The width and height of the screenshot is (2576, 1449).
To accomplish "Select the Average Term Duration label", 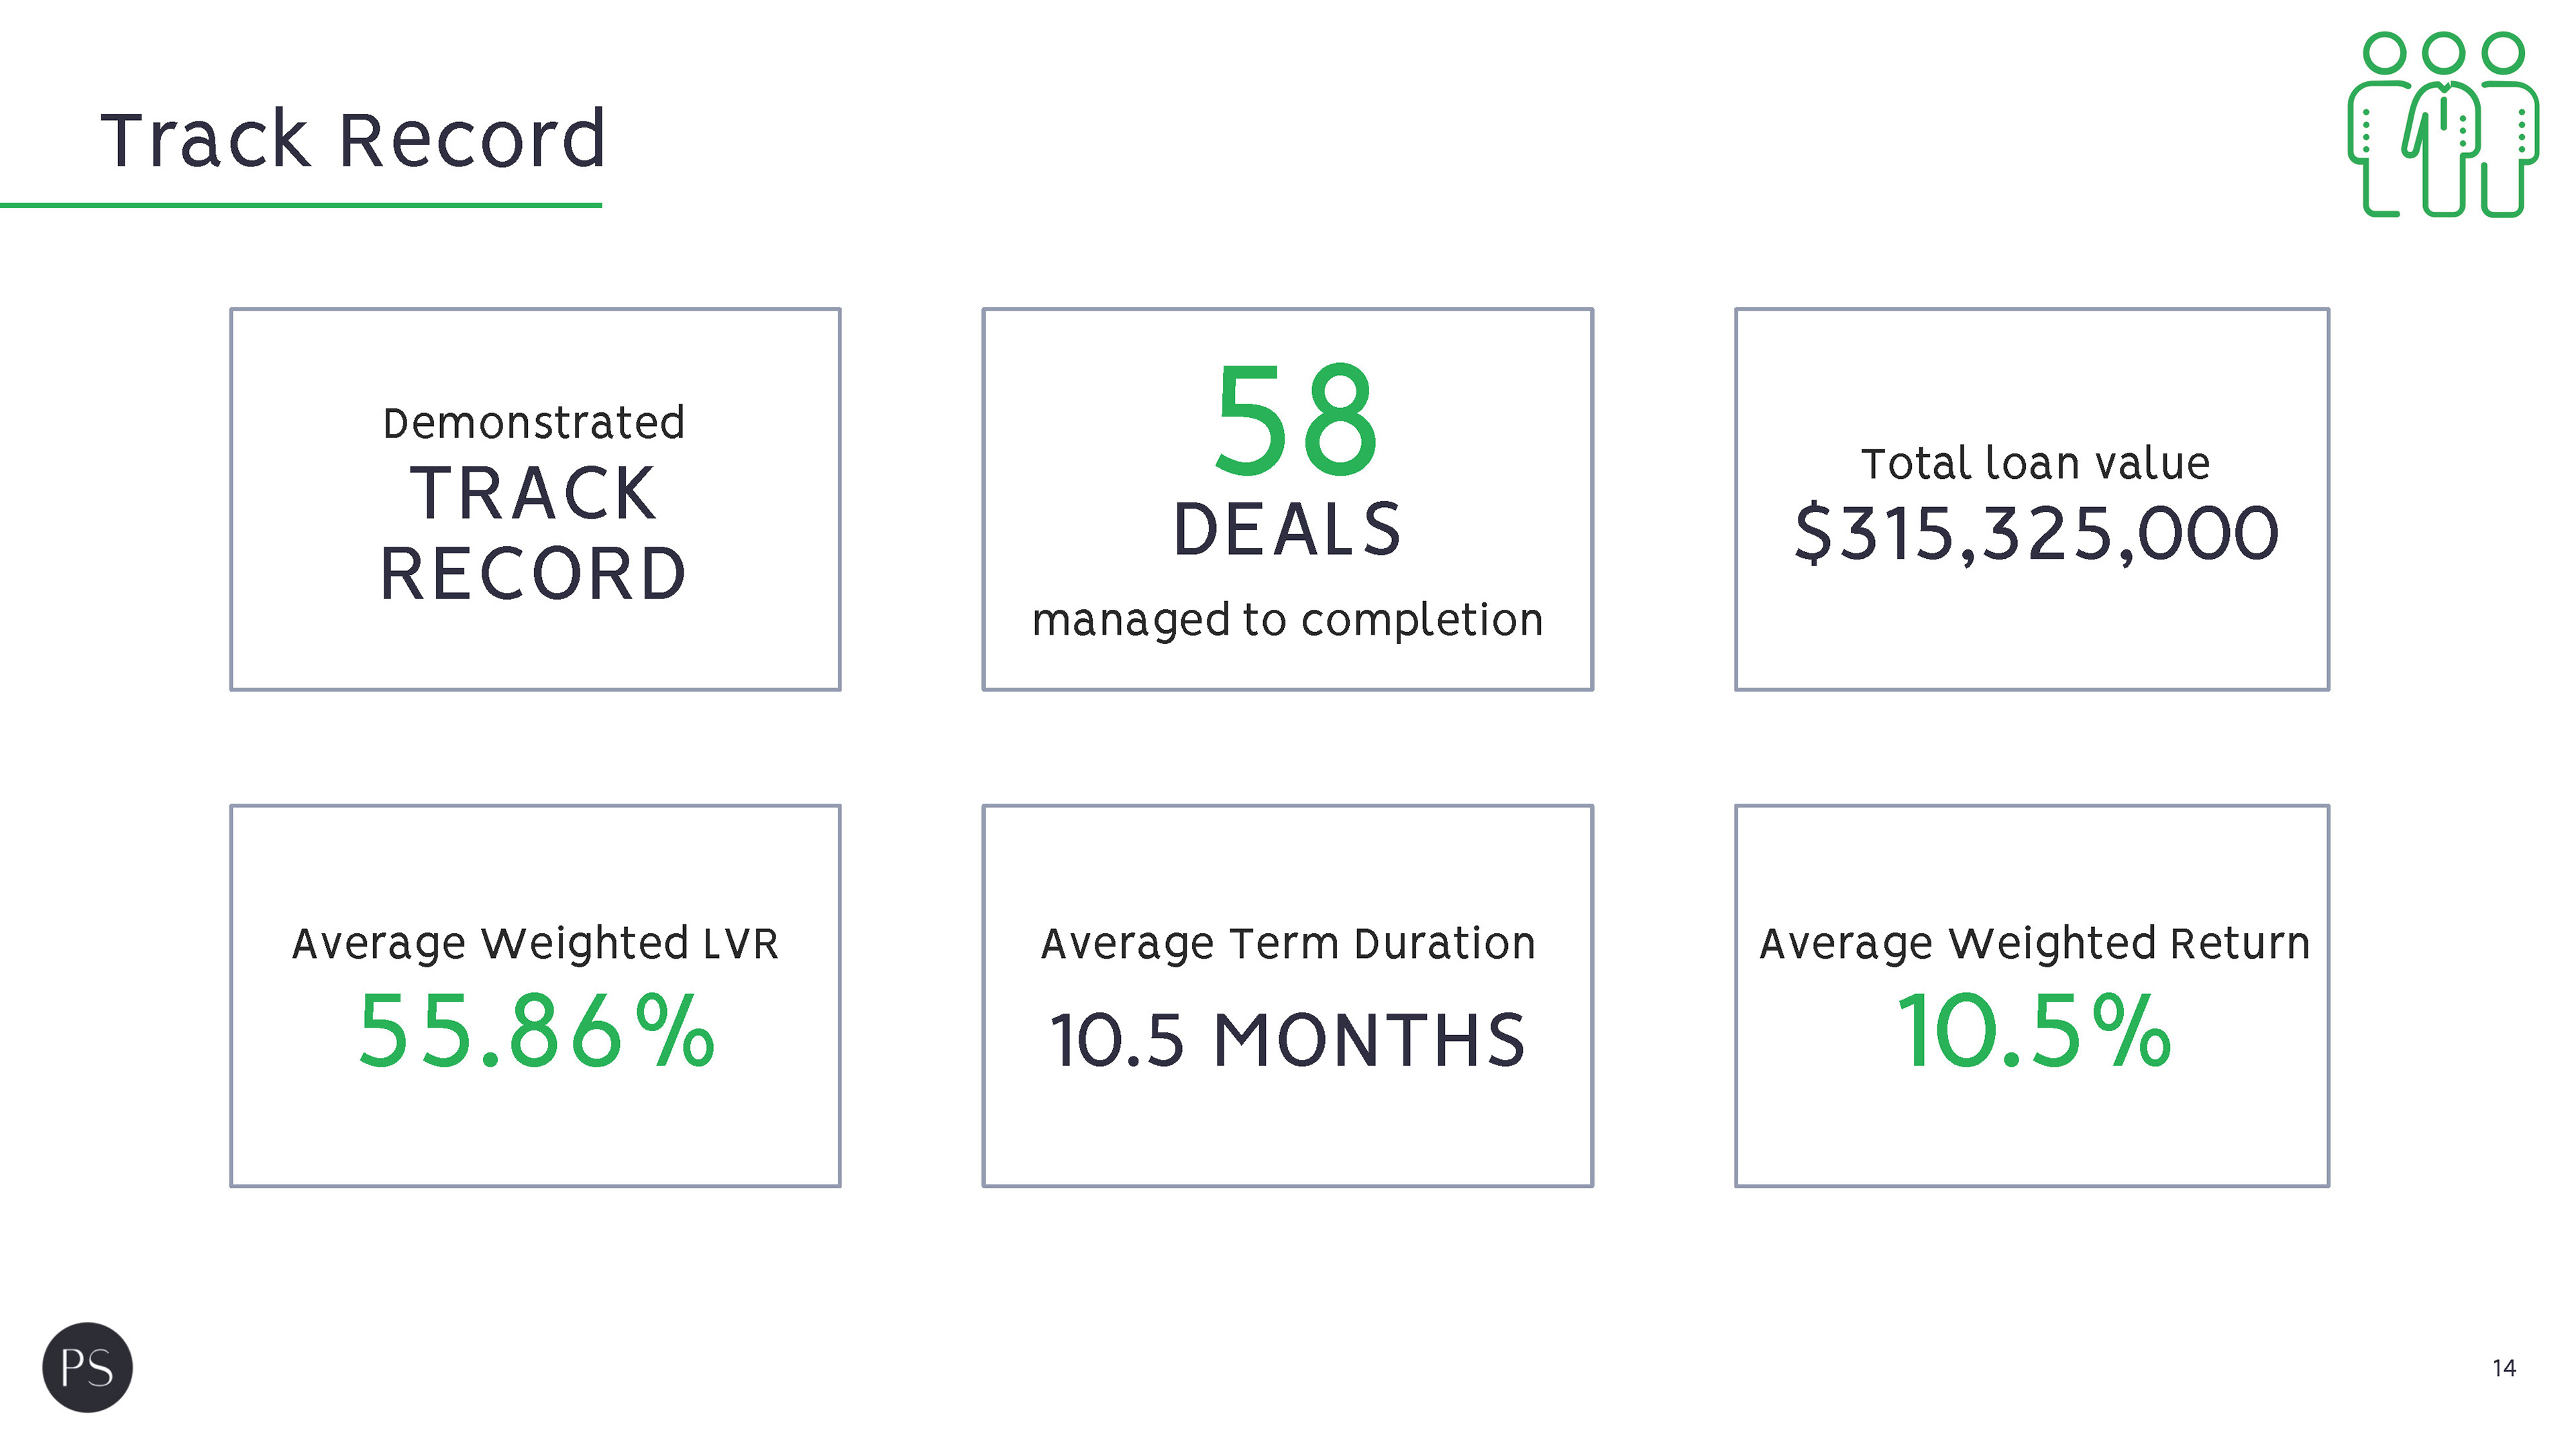I will tap(1288, 944).
